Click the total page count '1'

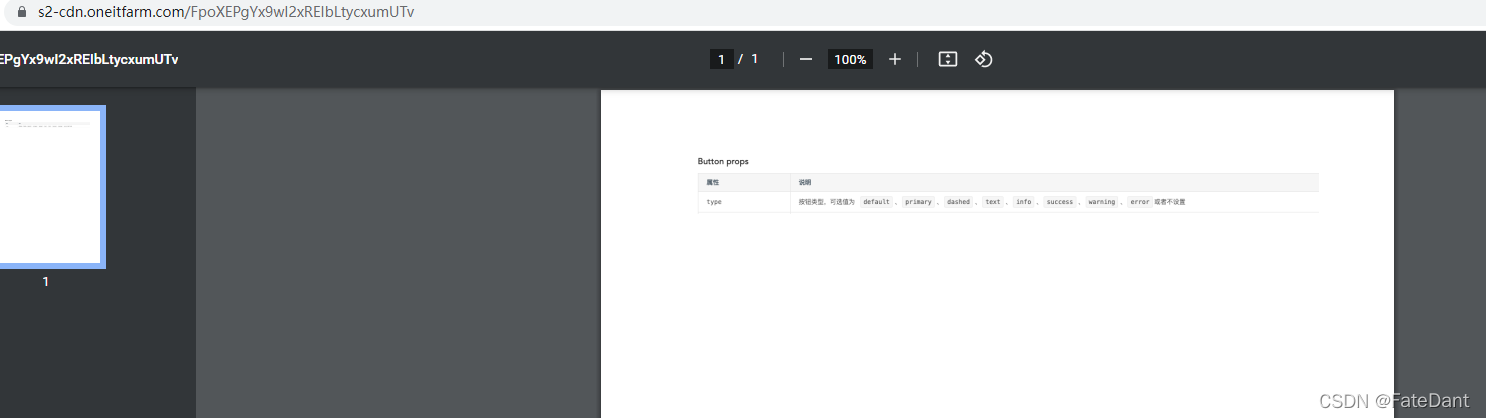(x=755, y=59)
